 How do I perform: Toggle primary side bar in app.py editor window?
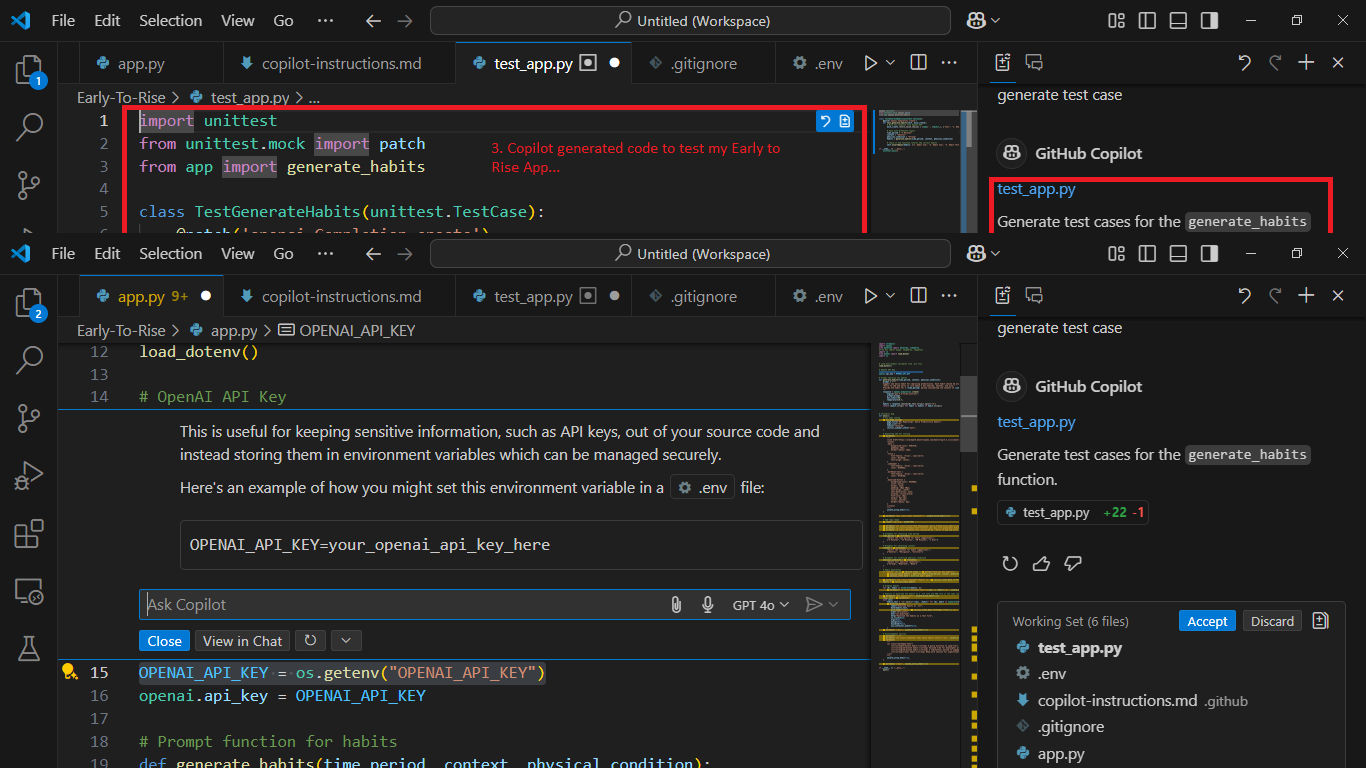(1147, 253)
